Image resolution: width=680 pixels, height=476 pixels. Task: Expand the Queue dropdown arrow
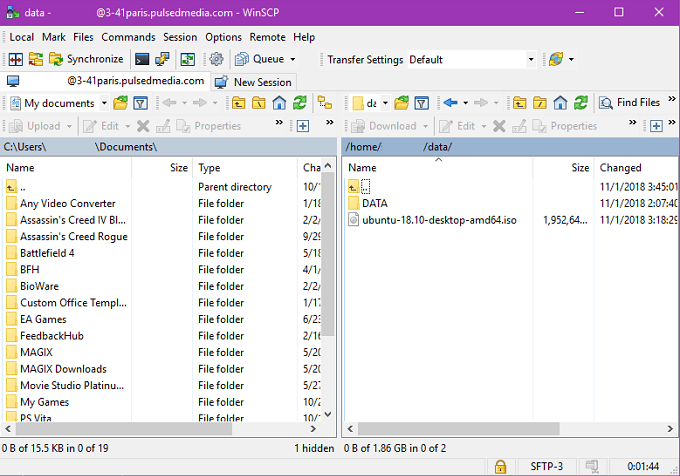292,59
